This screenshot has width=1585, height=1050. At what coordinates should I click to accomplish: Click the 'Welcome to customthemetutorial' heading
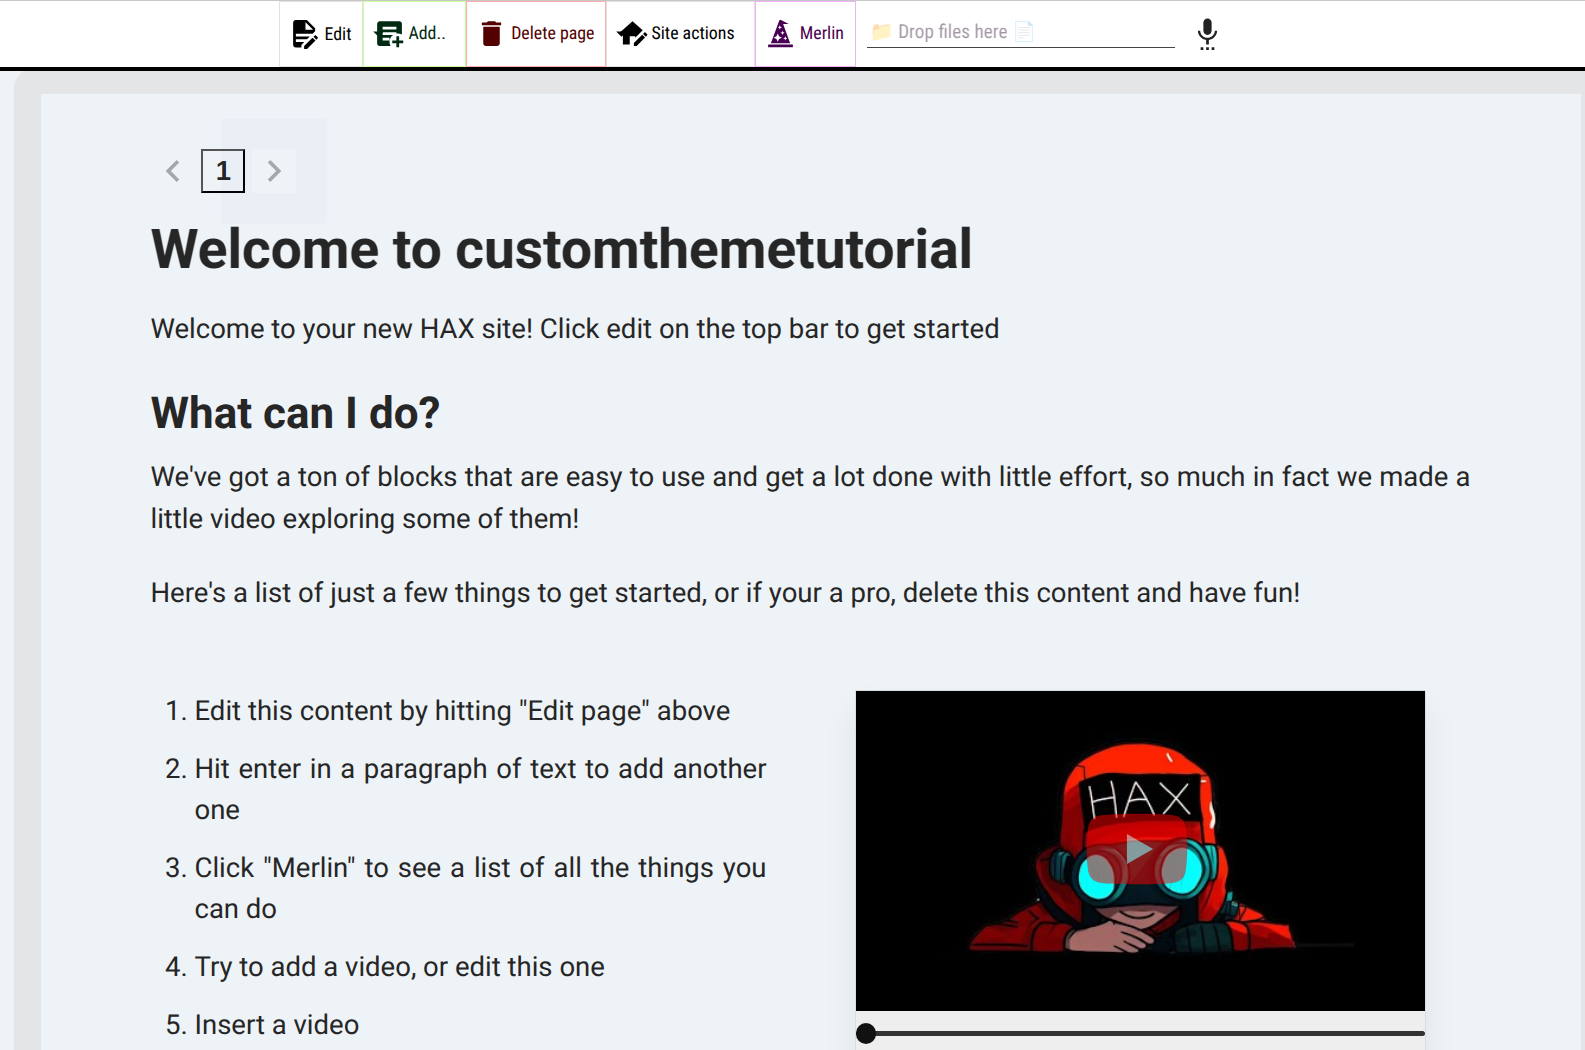click(x=561, y=249)
